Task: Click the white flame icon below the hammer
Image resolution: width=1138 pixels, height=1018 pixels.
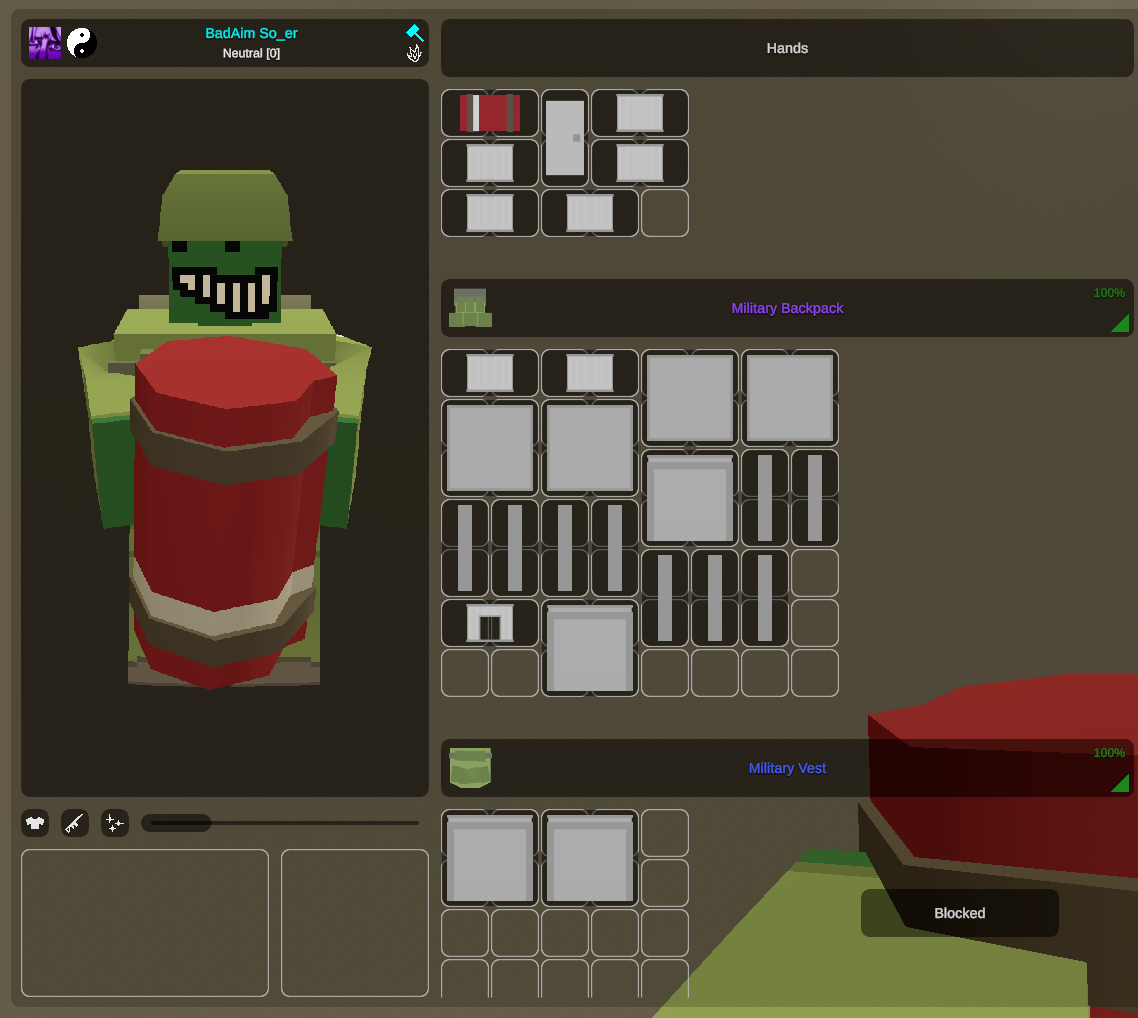Action: pyautogui.click(x=414, y=53)
